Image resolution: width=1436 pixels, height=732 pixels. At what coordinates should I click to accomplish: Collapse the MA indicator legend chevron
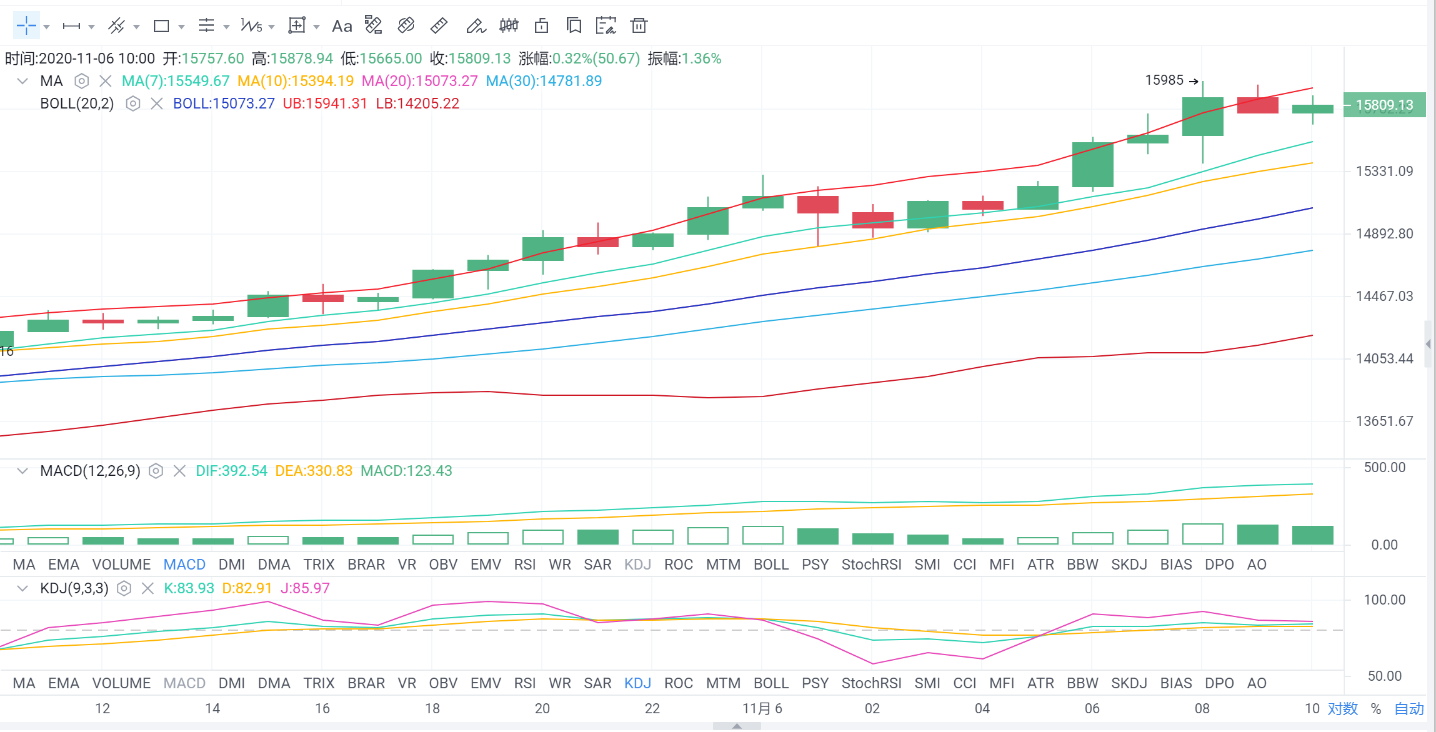tap(22, 81)
